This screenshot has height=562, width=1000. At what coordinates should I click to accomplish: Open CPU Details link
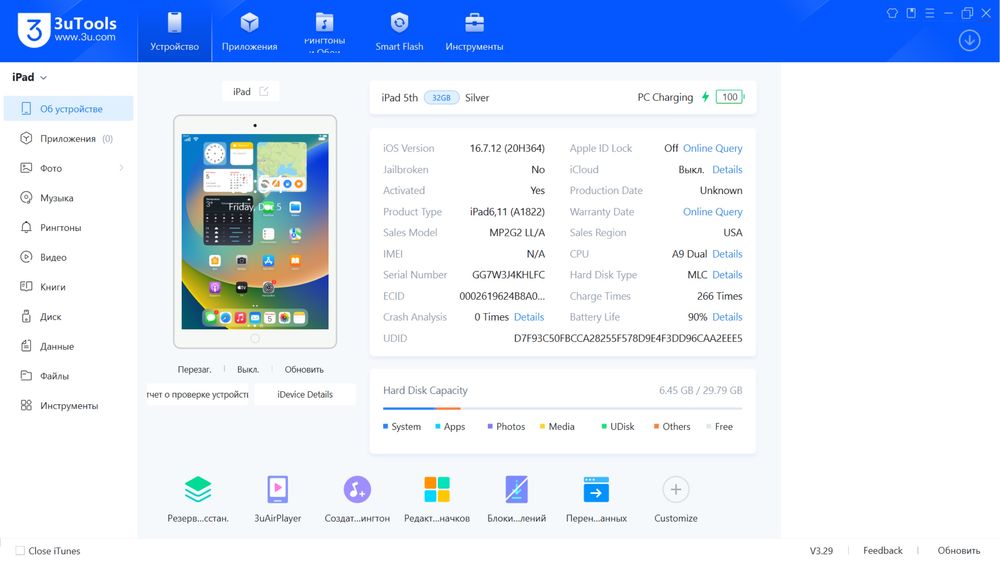727,254
